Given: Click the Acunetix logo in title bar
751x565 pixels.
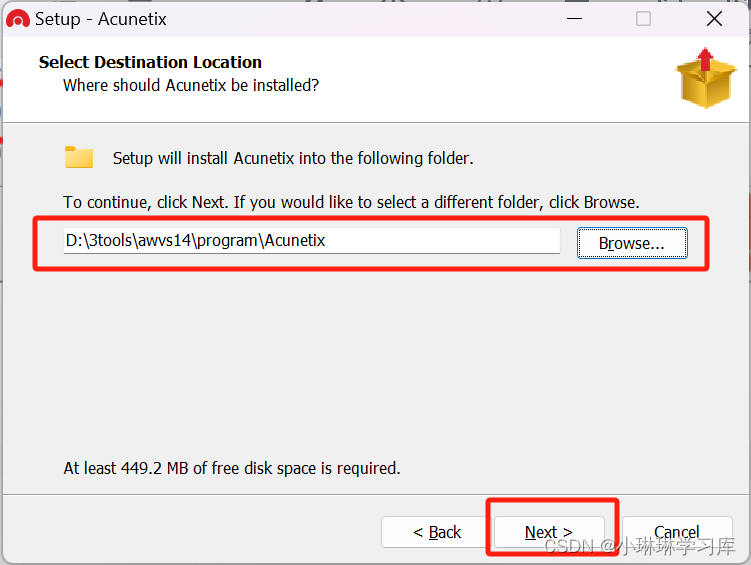Looking at the screenshot, I should (x=18, y=19).
